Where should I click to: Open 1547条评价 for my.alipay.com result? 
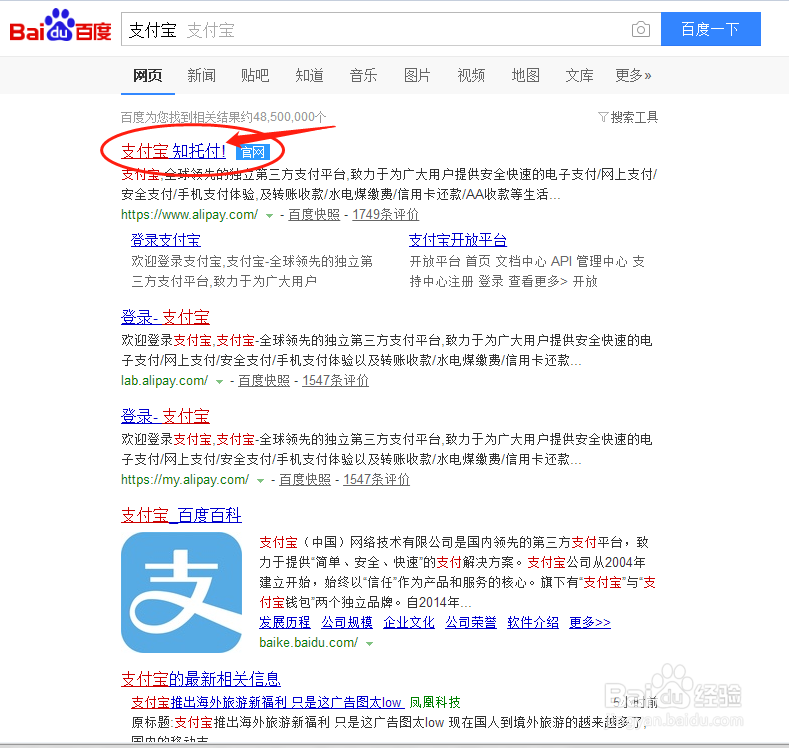point(376,480)
